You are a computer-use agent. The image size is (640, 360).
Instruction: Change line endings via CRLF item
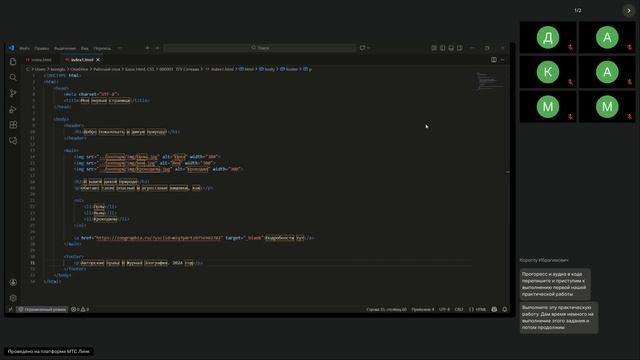pos(459,309)
